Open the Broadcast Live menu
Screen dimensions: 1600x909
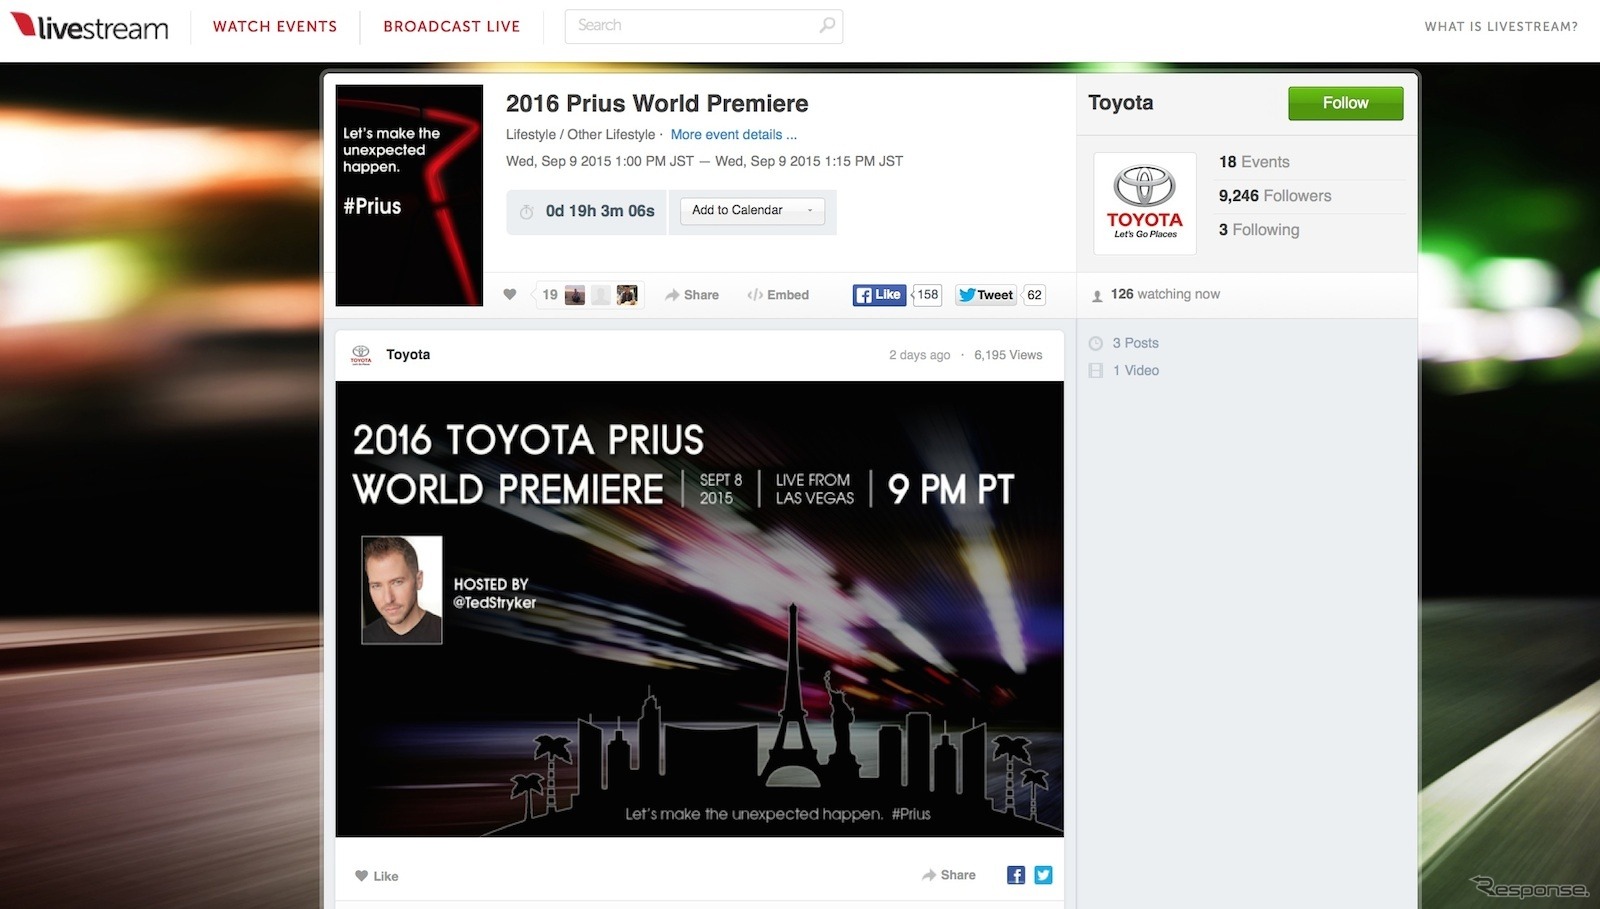click(x=452, y=27)
